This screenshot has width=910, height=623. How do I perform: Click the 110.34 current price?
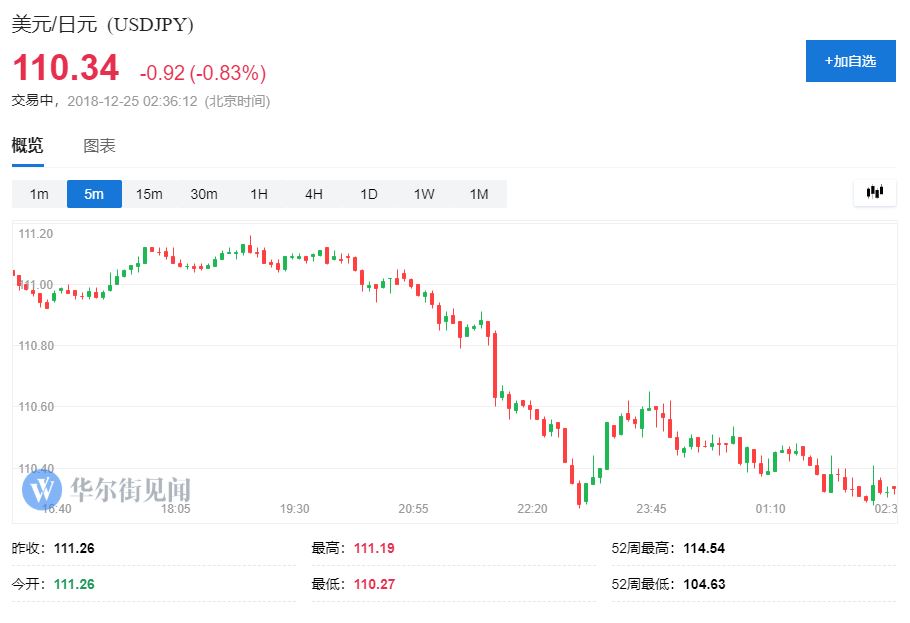coord(65,69)
